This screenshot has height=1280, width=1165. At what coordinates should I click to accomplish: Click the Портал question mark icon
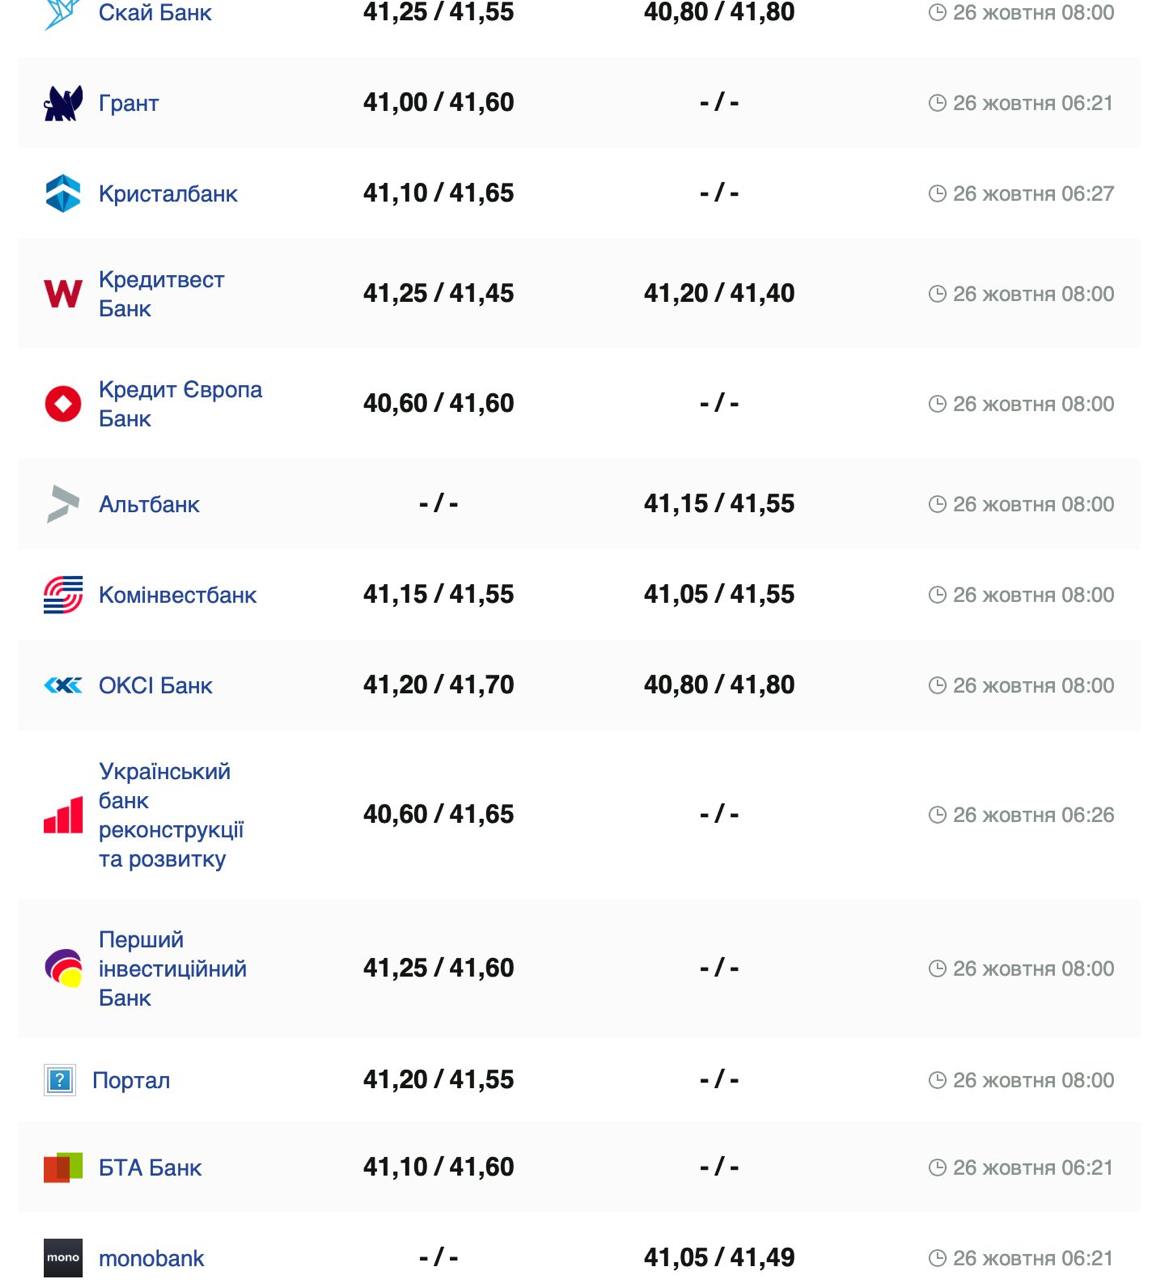60,1080
